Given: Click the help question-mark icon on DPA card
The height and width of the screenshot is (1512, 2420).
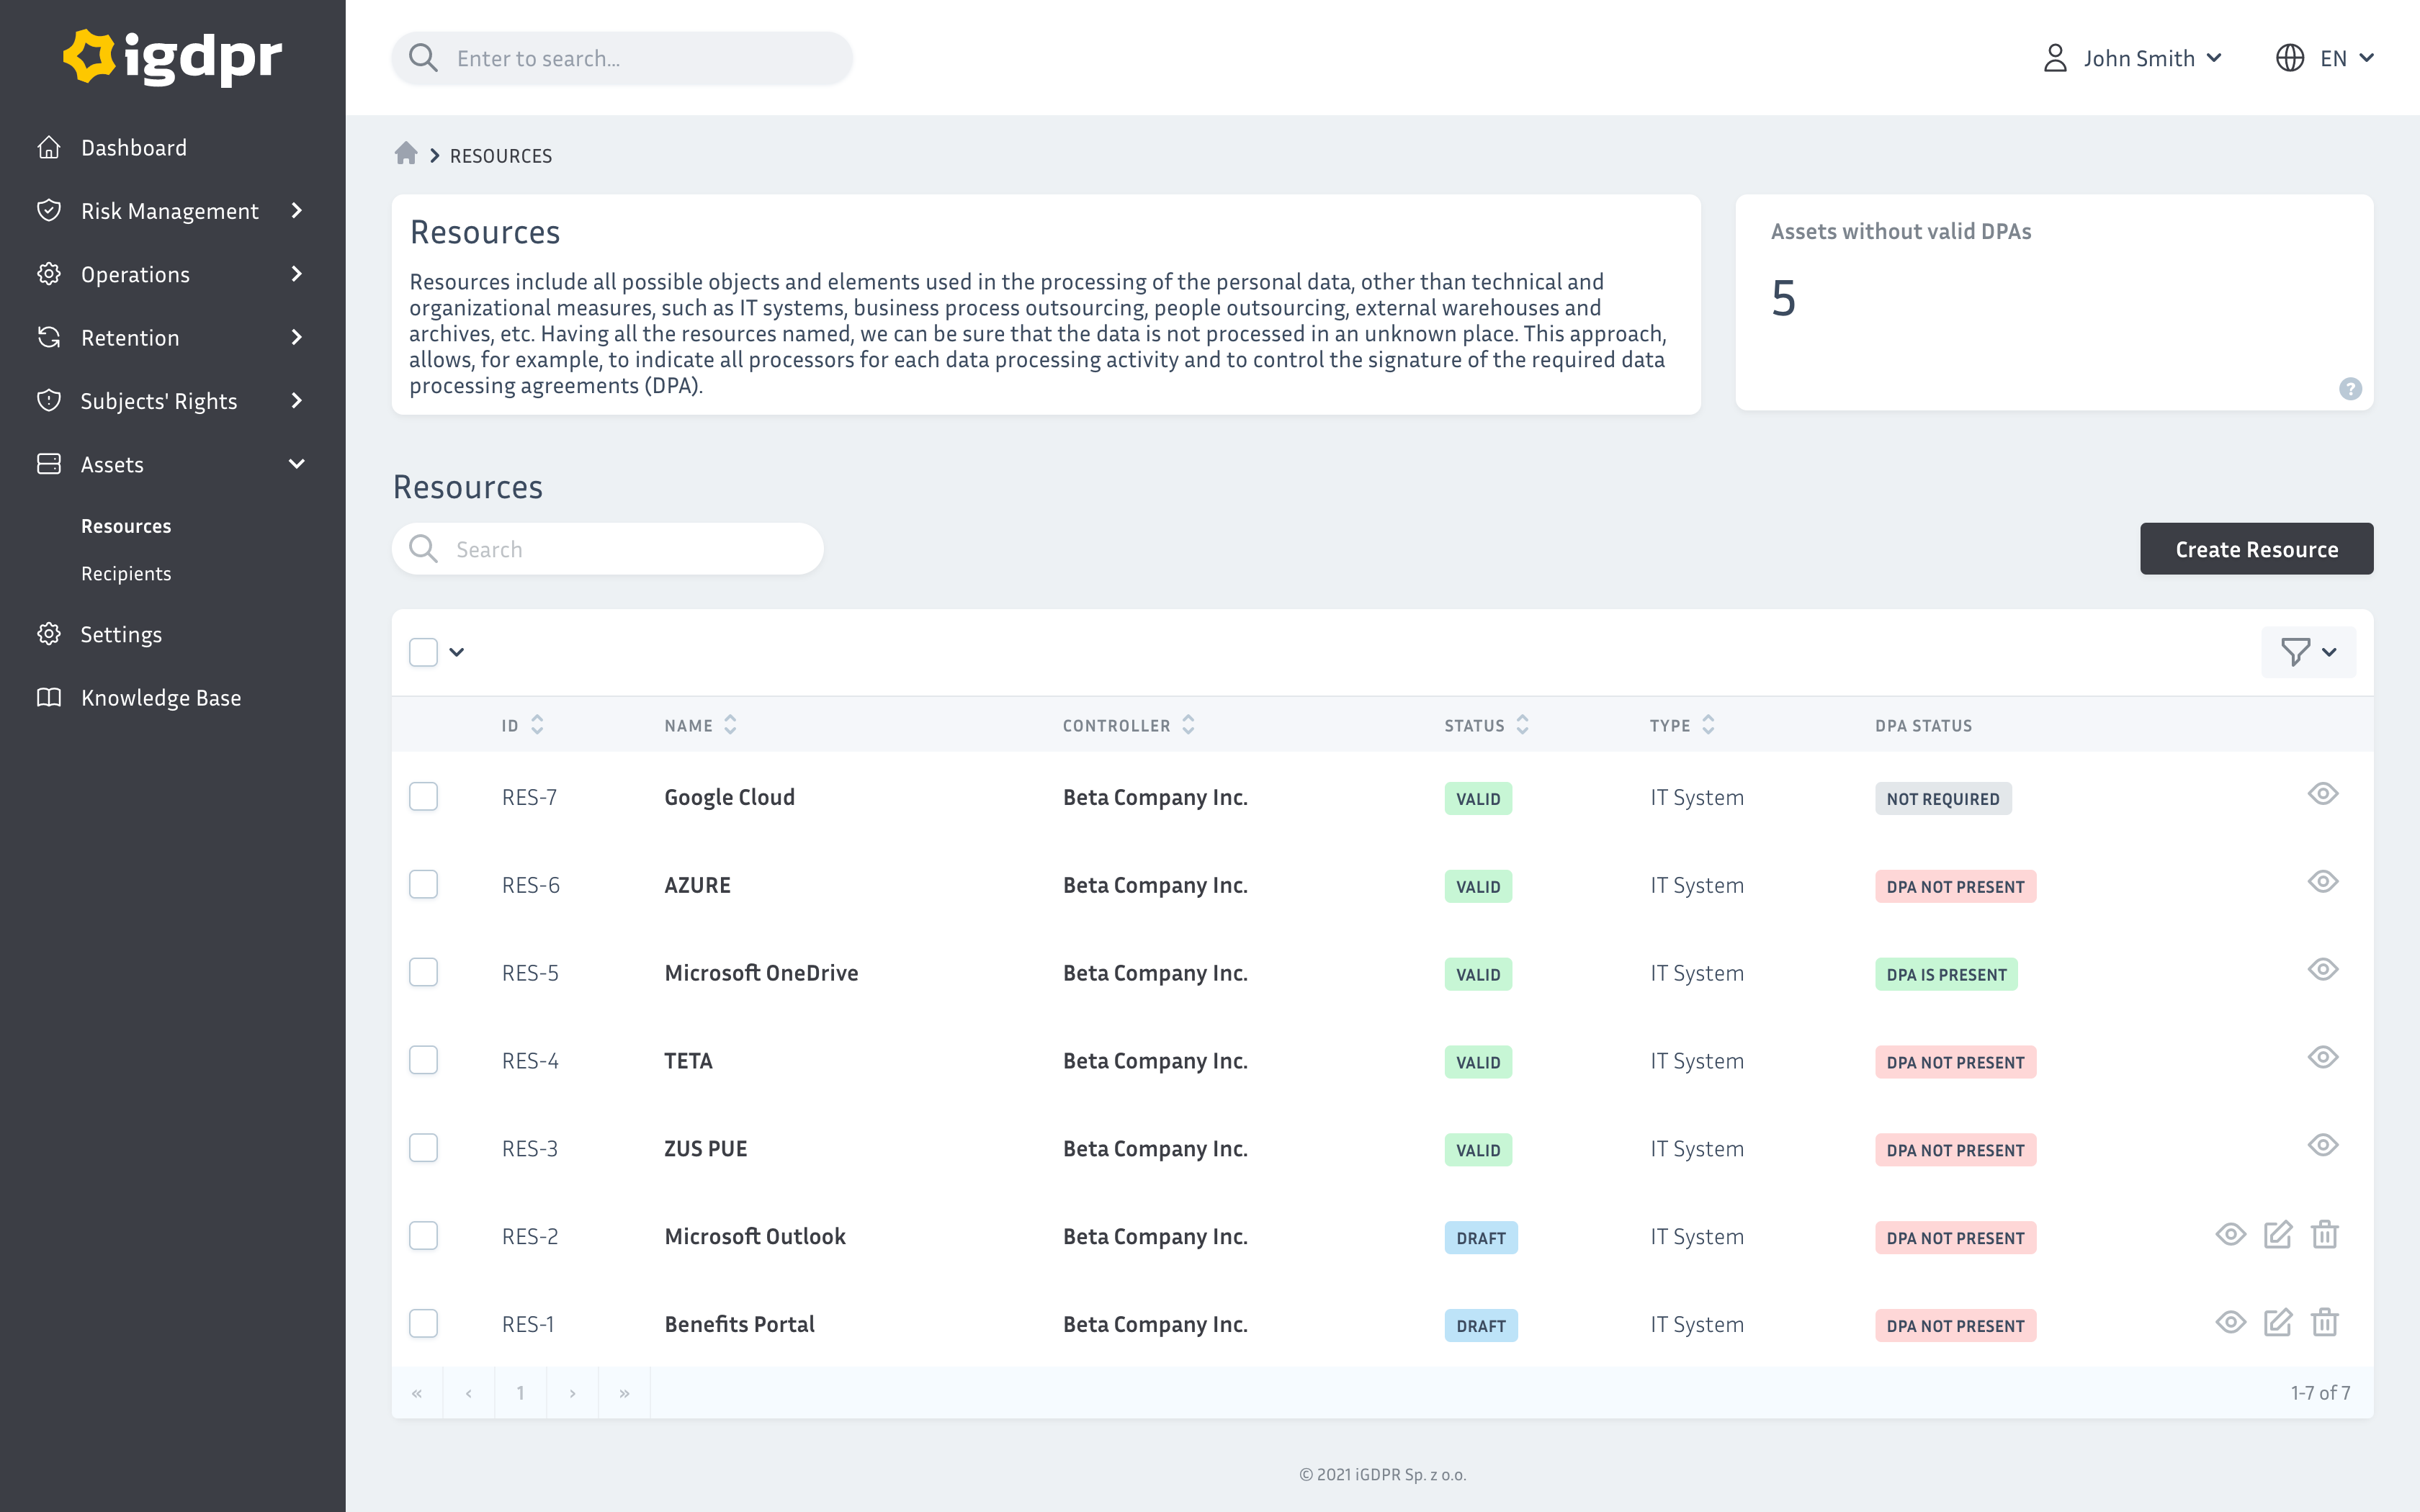Looking at the screenshot, I should tap(2351, 389).
